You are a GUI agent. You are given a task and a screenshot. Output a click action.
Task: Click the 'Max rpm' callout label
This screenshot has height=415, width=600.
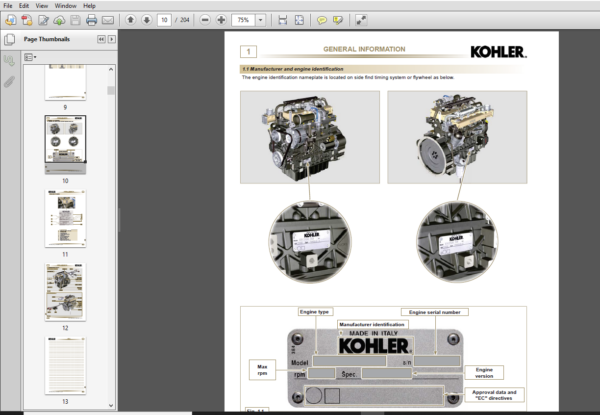(262, 369)
